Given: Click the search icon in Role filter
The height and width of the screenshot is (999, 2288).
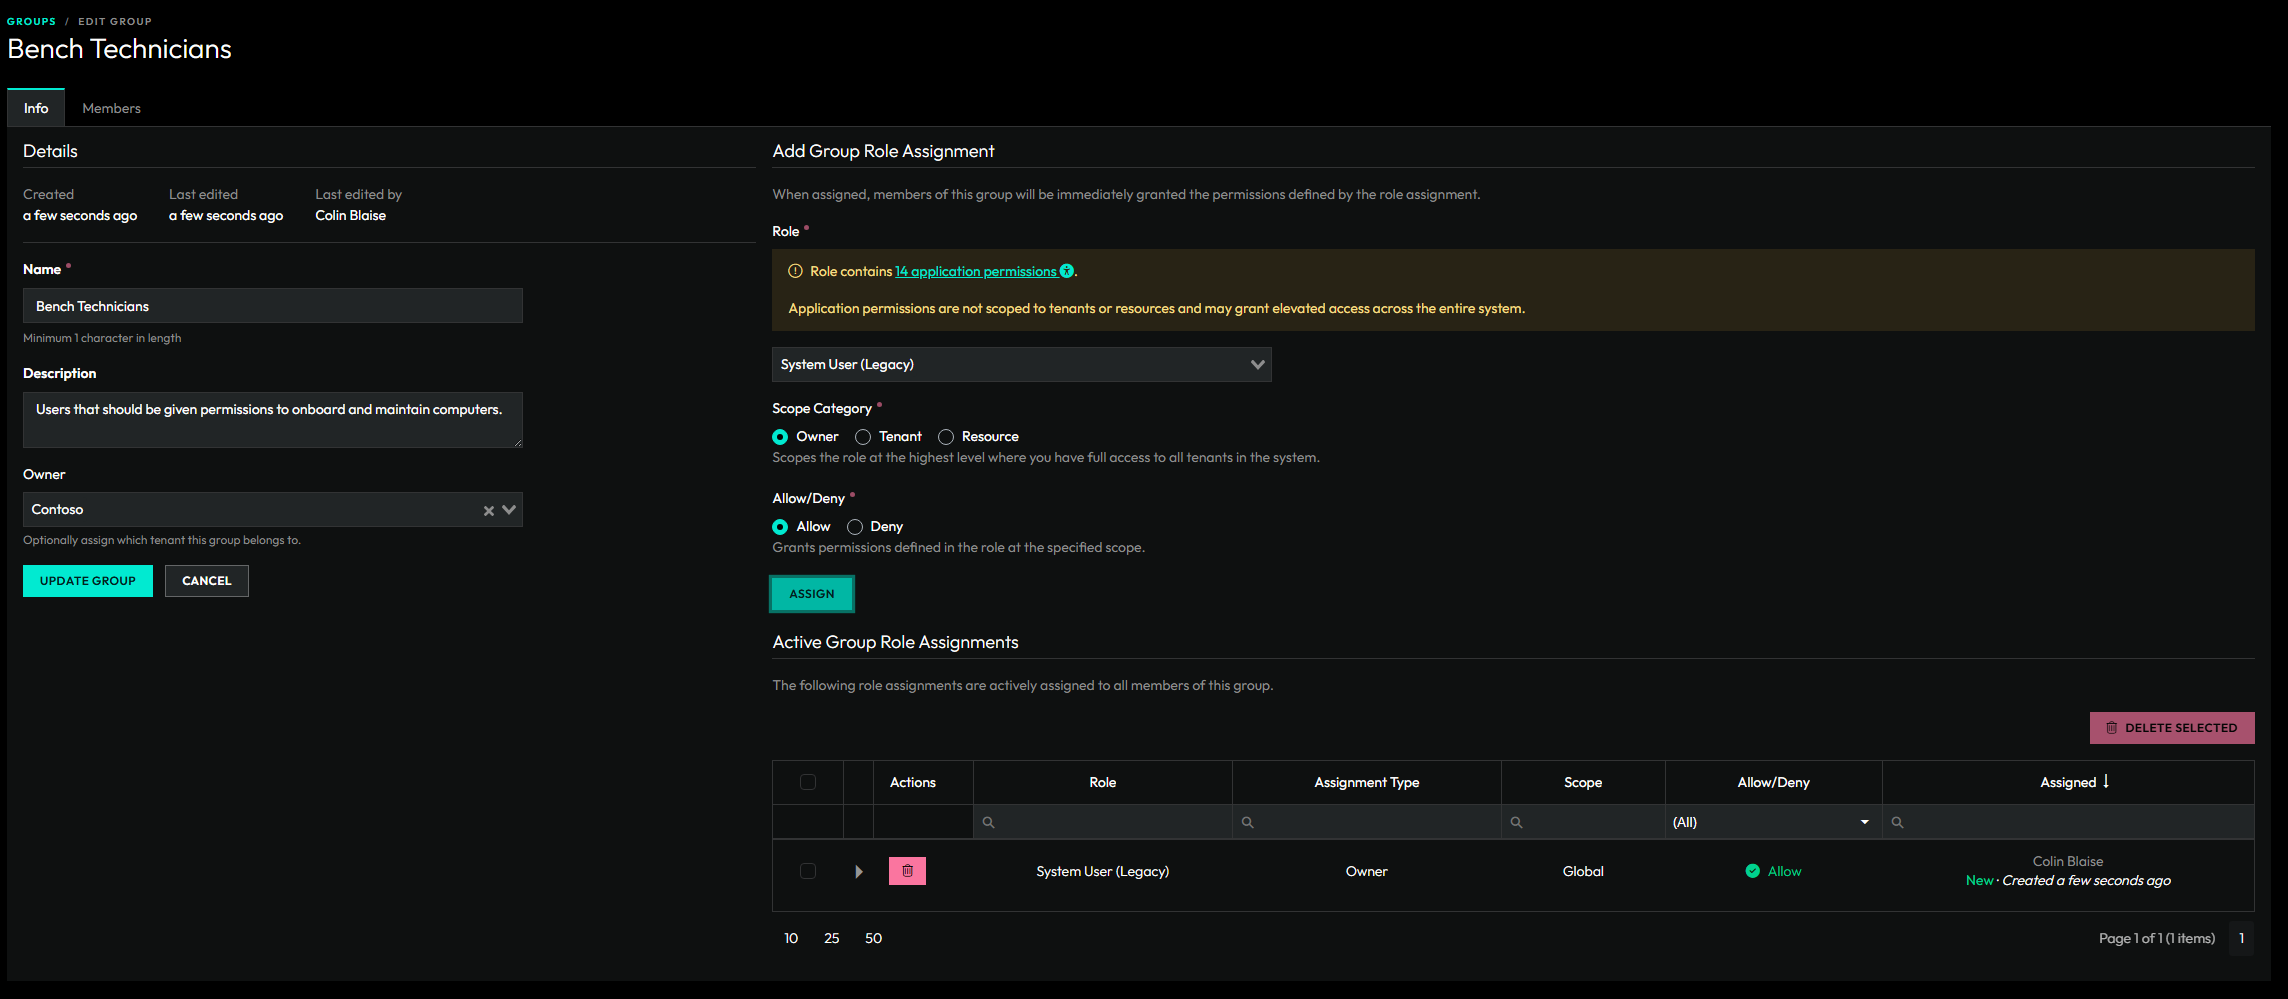Looking at the screenshot, I should click(988, 822).
